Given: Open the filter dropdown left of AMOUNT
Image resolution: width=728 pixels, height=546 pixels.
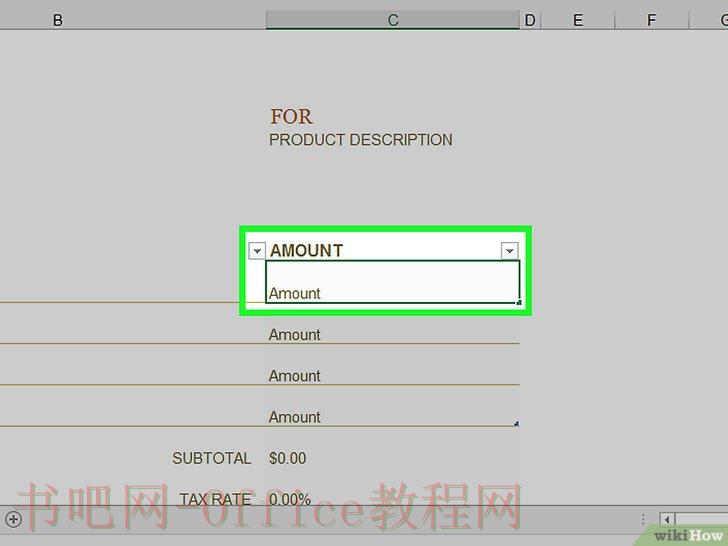Looking at the screenshot, I should [257, 251].
